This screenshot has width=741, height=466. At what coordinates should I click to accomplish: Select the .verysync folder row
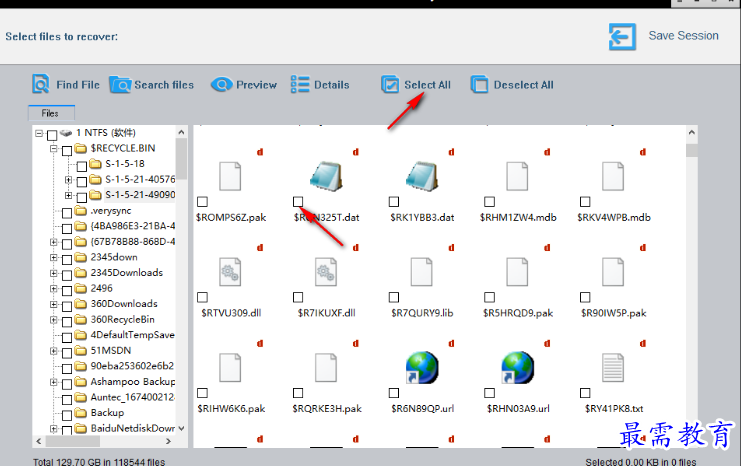pyautogui.click(x=111, y=211)
